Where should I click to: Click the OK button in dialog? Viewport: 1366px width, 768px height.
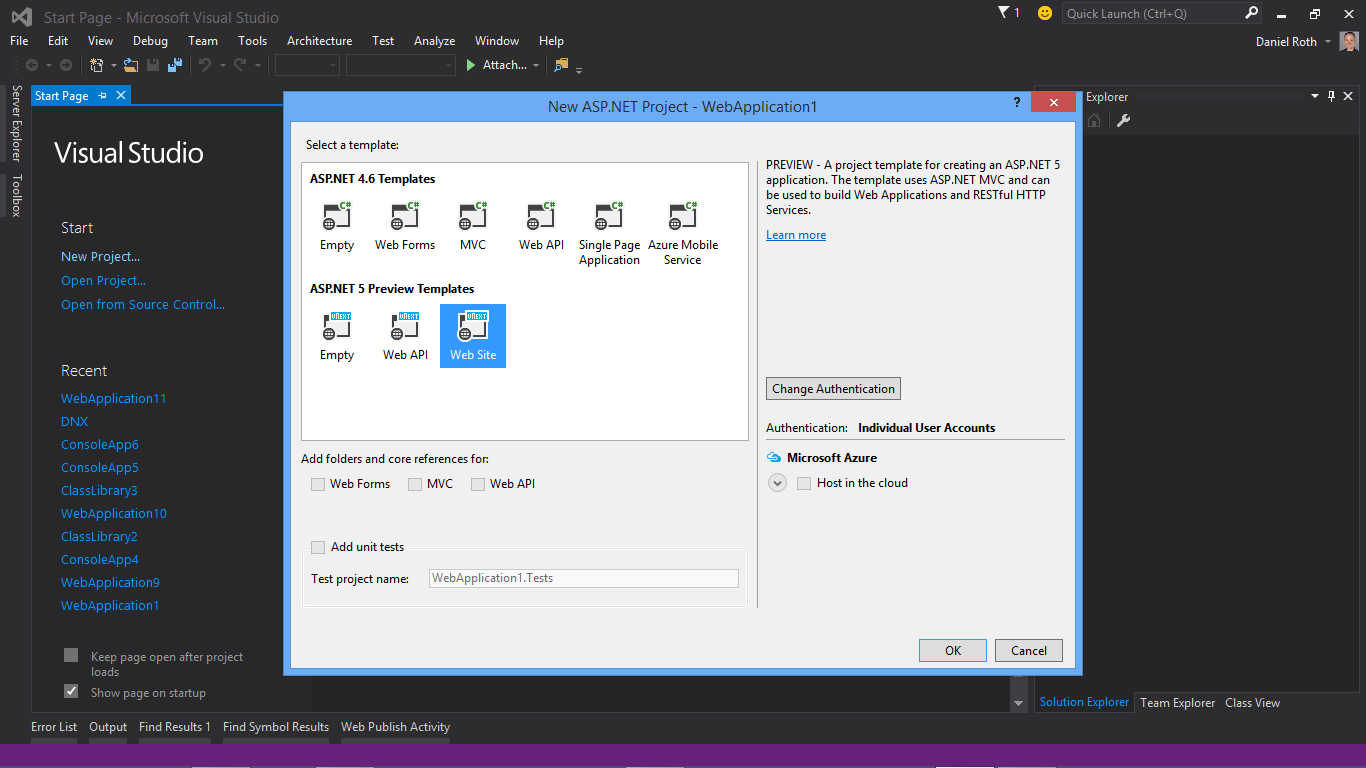pyautogui.click(x=953, y=650)
